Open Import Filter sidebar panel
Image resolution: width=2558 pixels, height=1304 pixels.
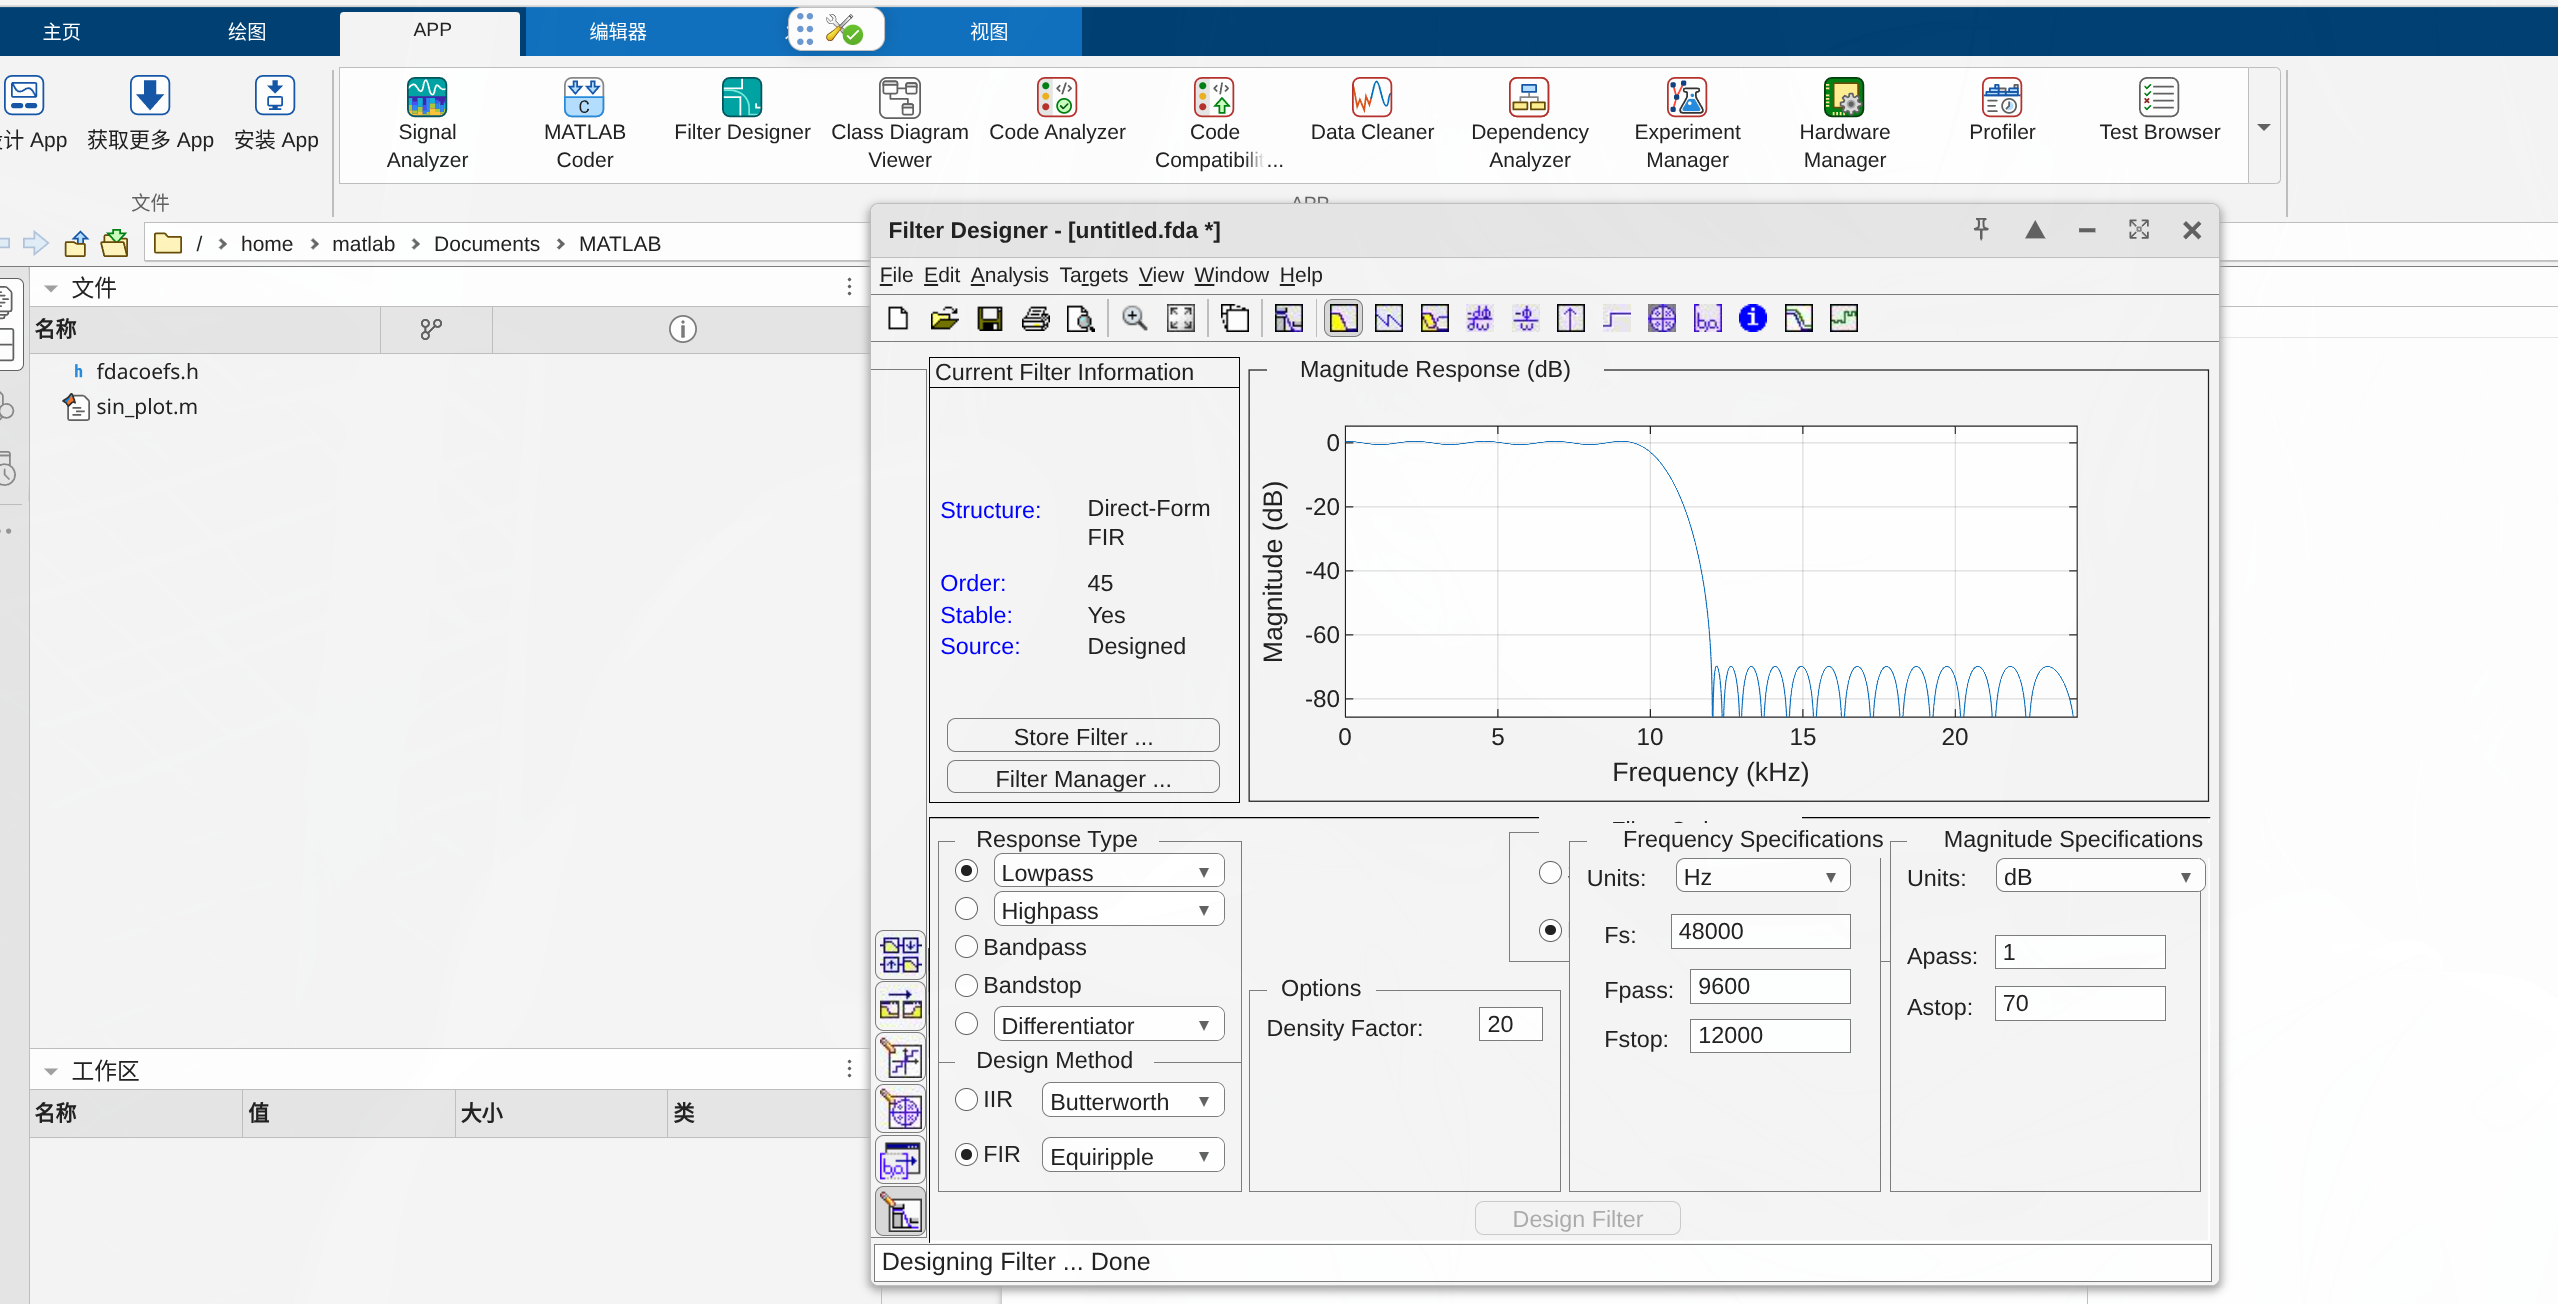click(x=900, y=1162)
